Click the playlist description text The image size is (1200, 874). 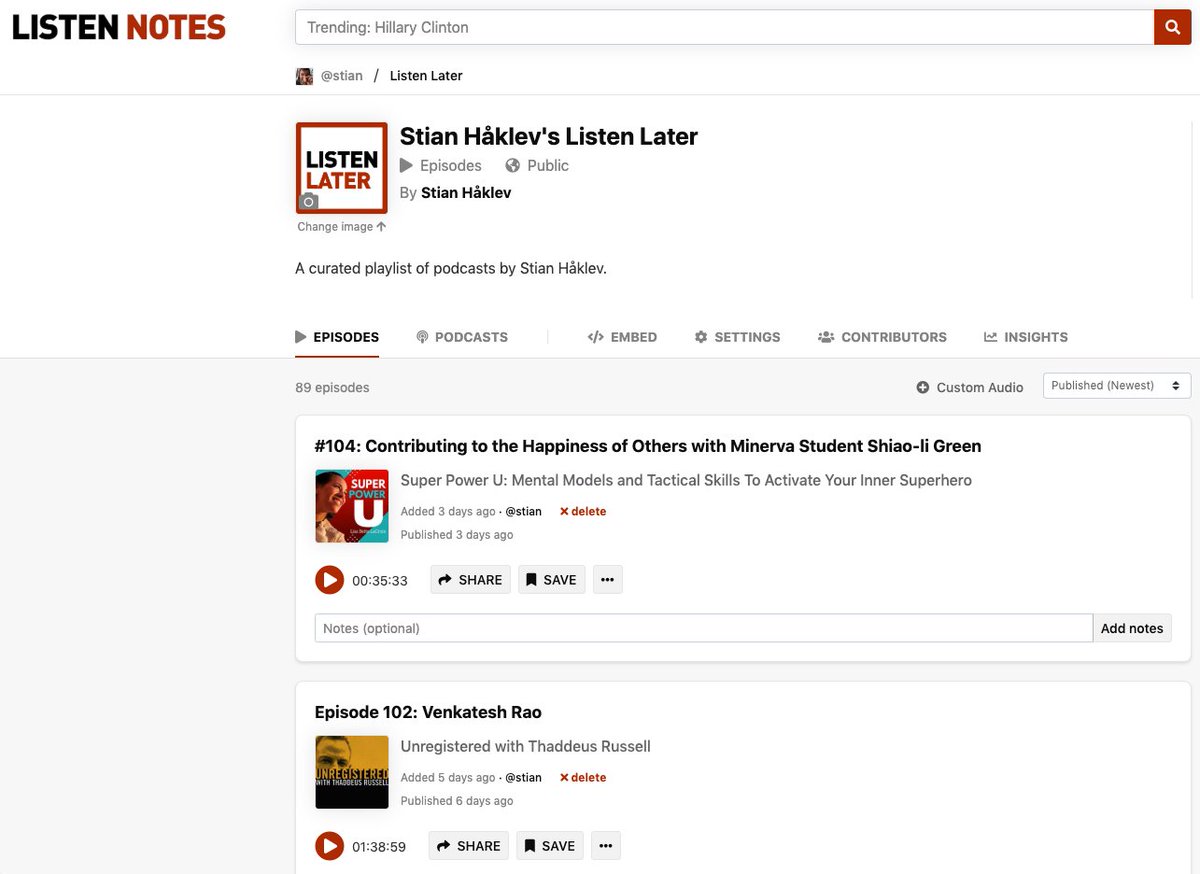[x=451, y=268]
